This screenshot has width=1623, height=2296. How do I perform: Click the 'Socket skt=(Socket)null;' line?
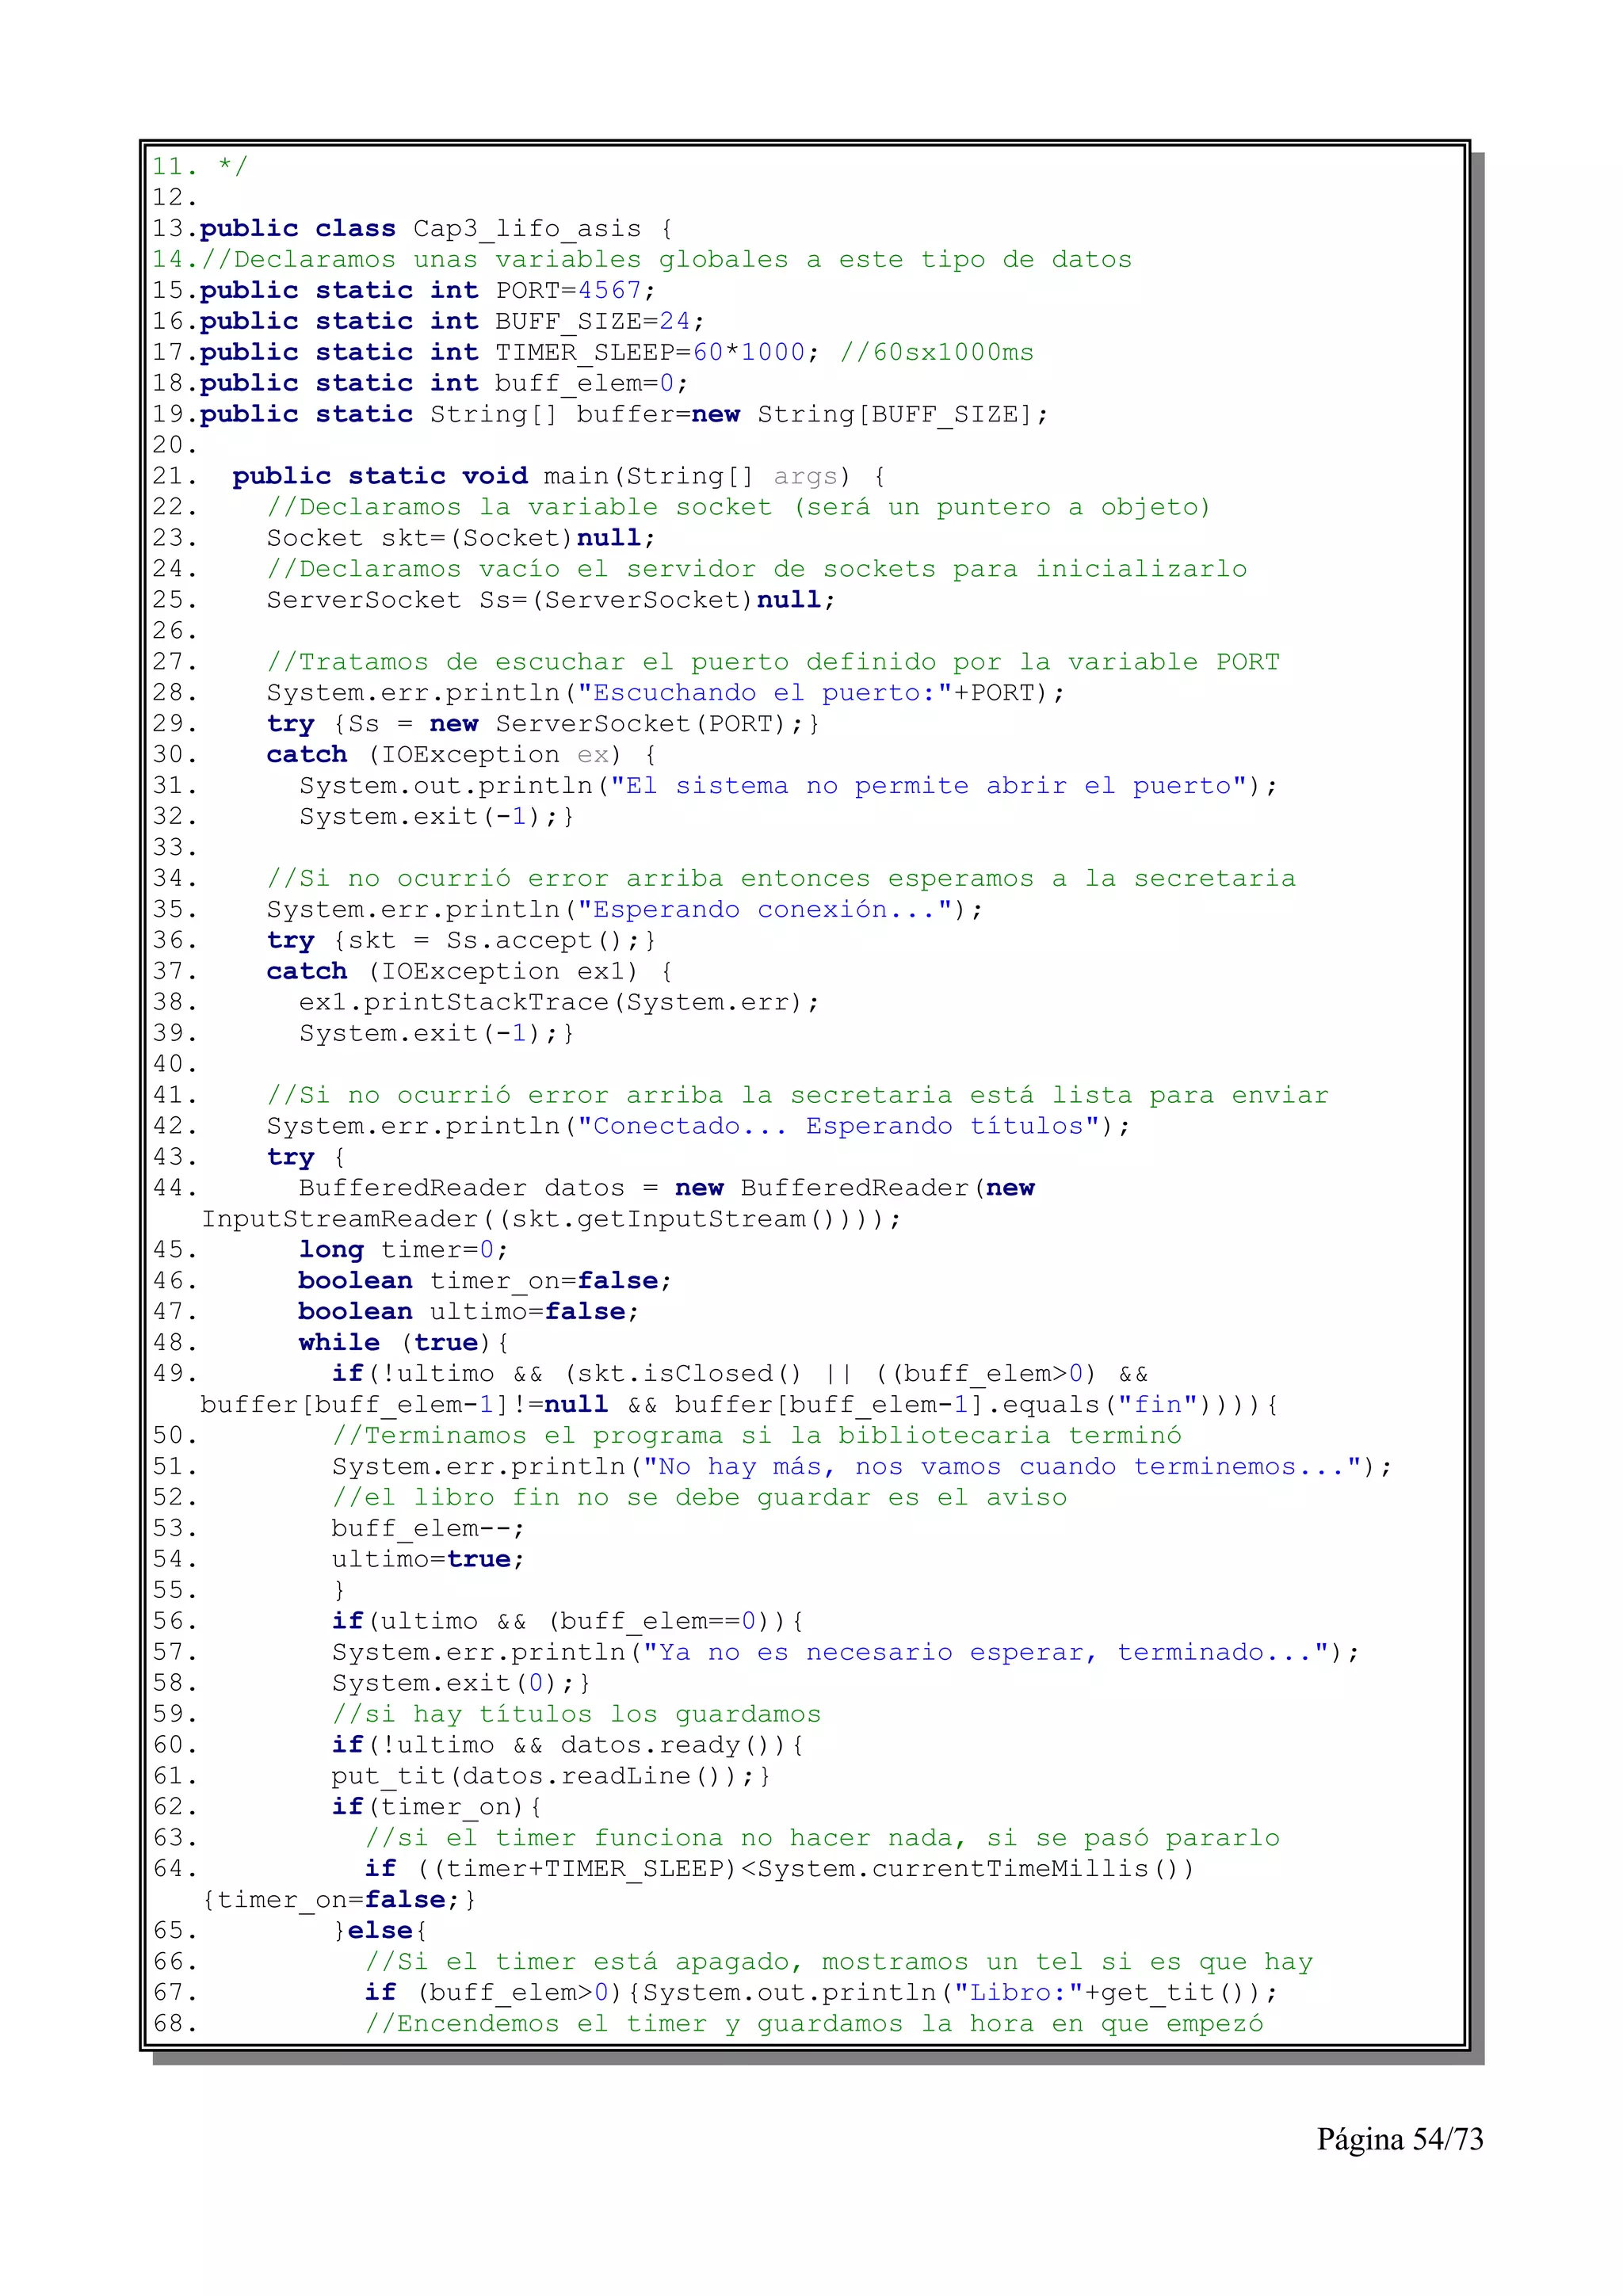point(461,539)
